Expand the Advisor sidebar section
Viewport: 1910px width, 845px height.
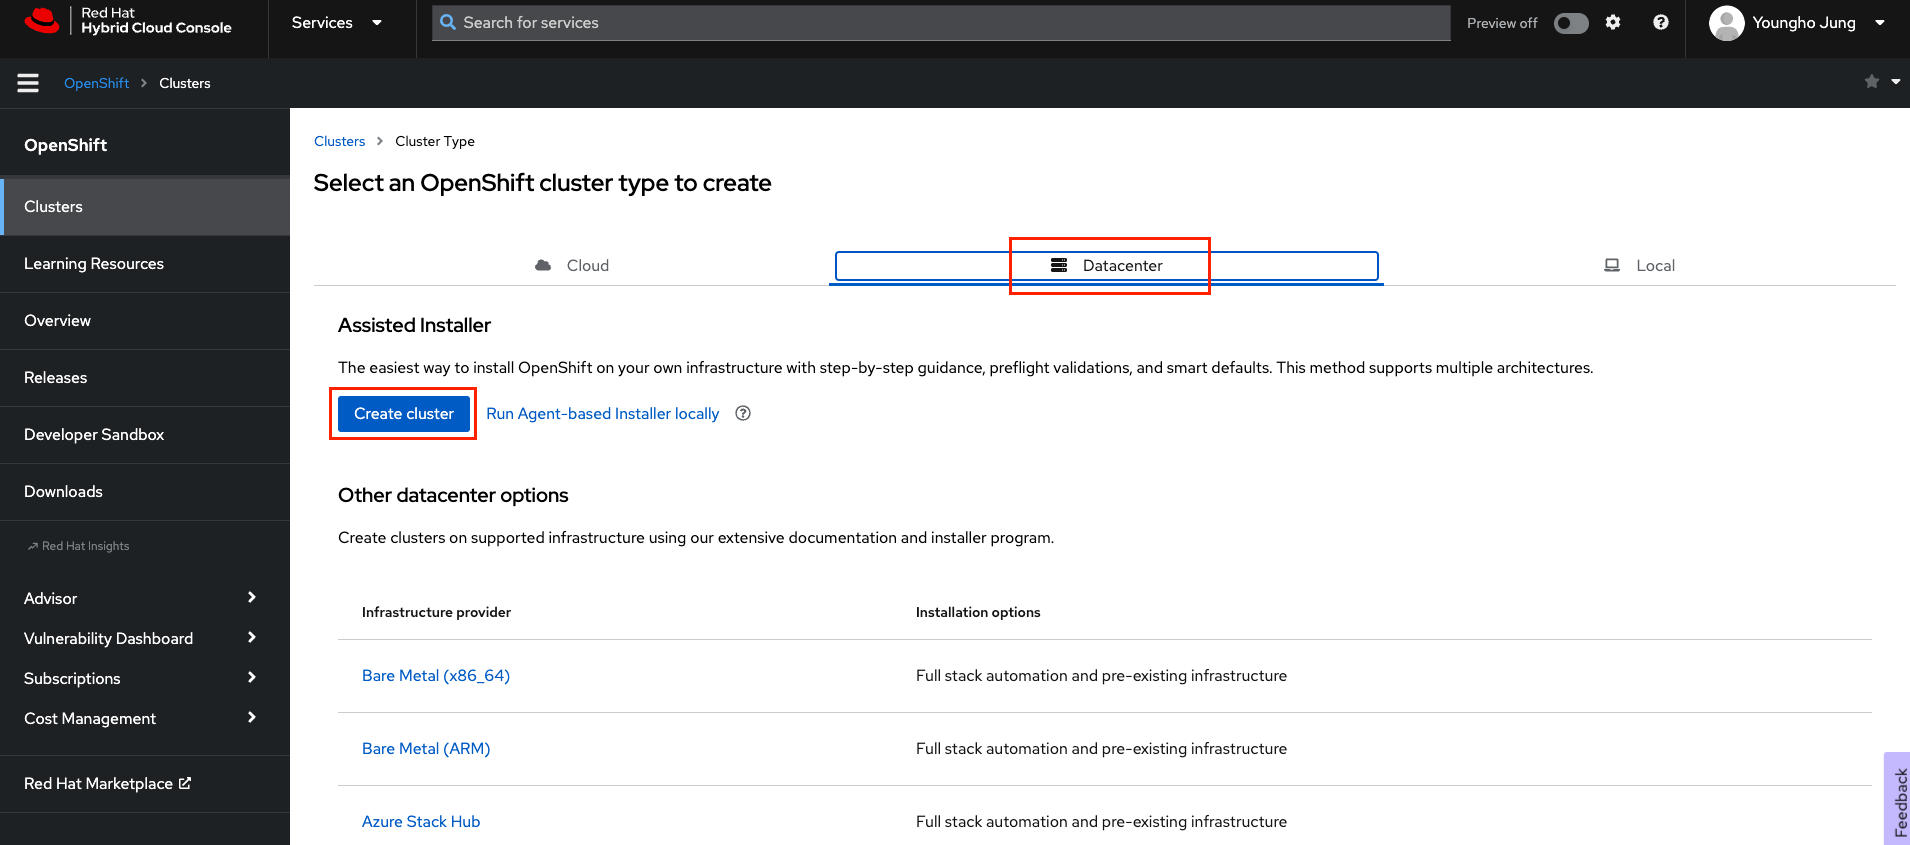tap(145, 598)
